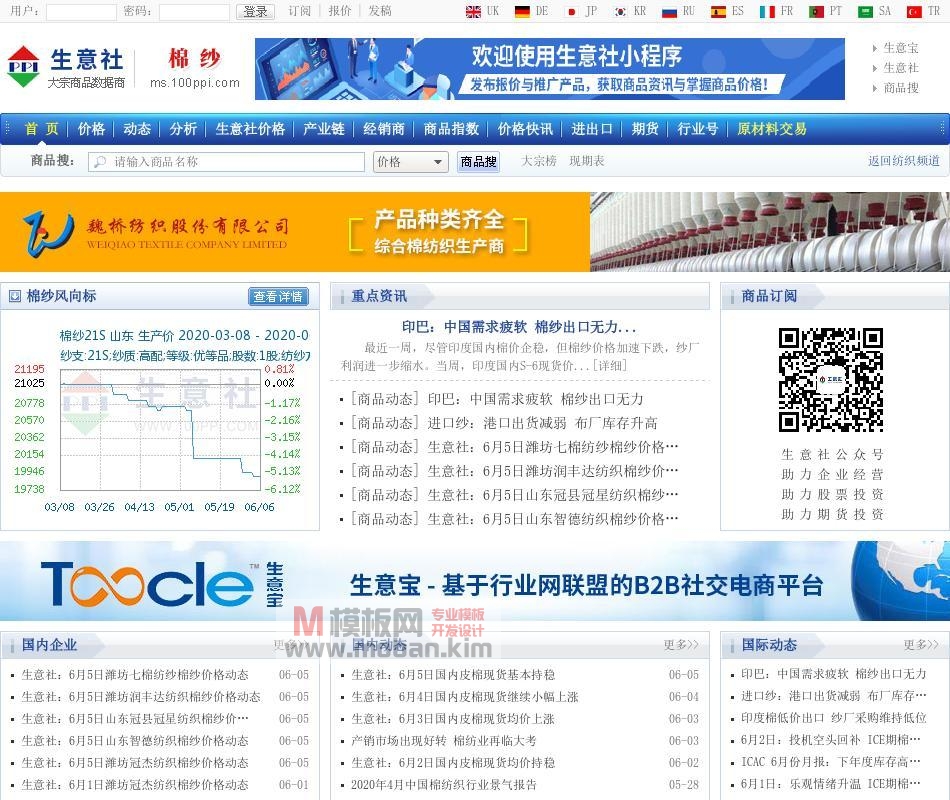The width and height of the screenshot is (950, 800).
Task: Open headline 印巴：中国需求疲软 棉纱出口无力...
Action: (519, 327)
